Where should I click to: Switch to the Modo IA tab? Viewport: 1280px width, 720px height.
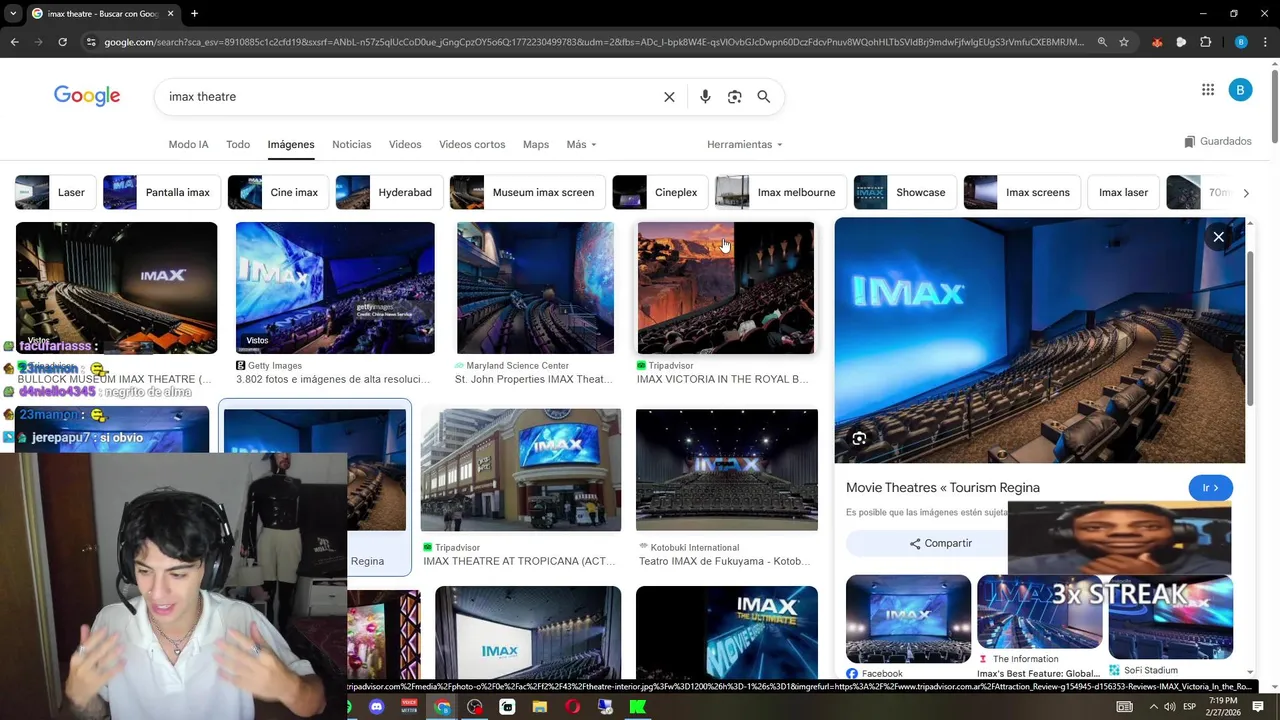(x=188, y=145)
